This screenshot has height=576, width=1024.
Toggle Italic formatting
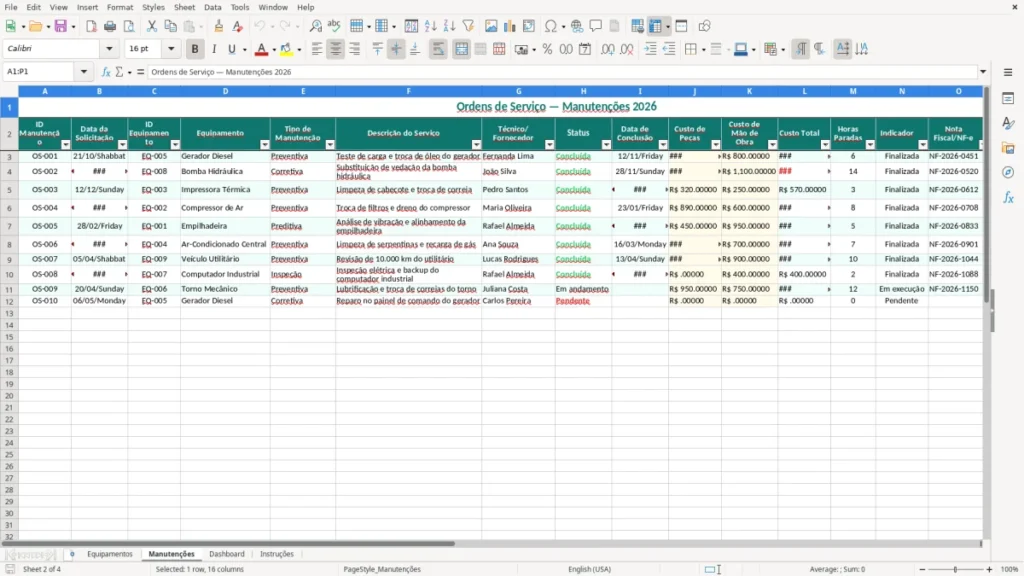(x=214, y=49)
